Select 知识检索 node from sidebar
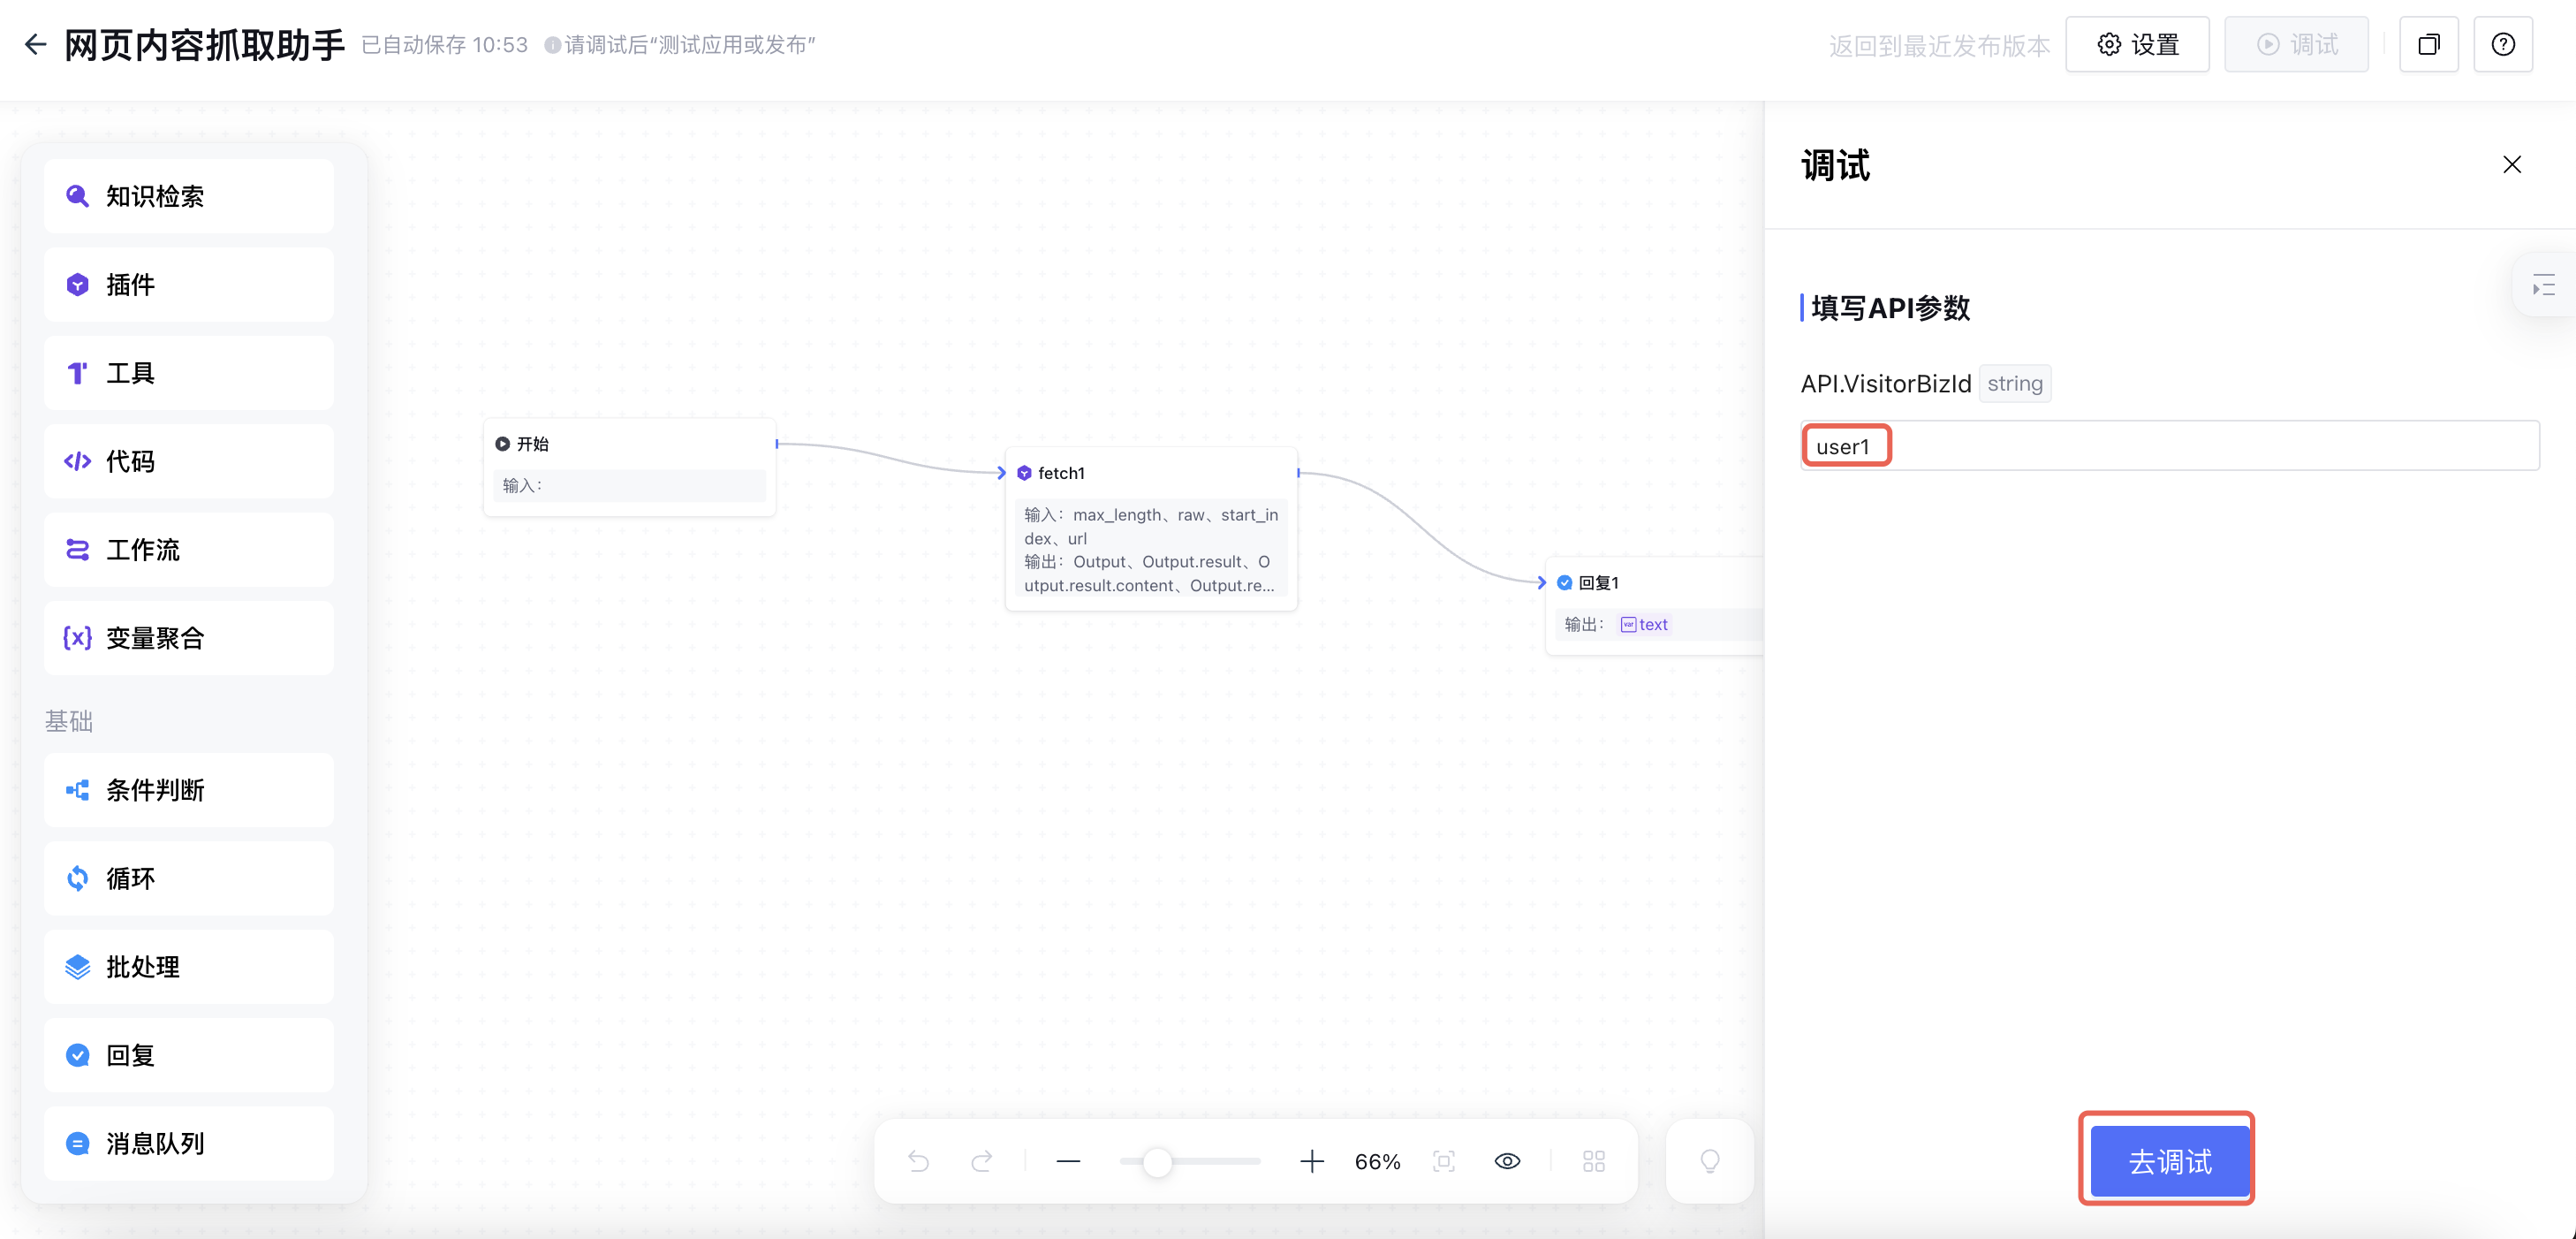This screenshot has height=1239, width=2576. coord(189,196)
